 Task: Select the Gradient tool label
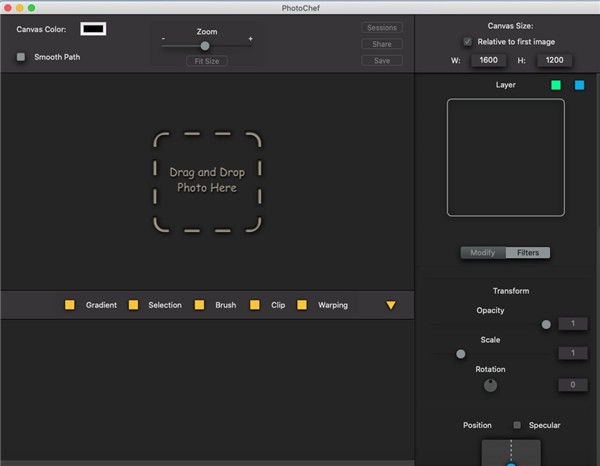coord(101,305)
